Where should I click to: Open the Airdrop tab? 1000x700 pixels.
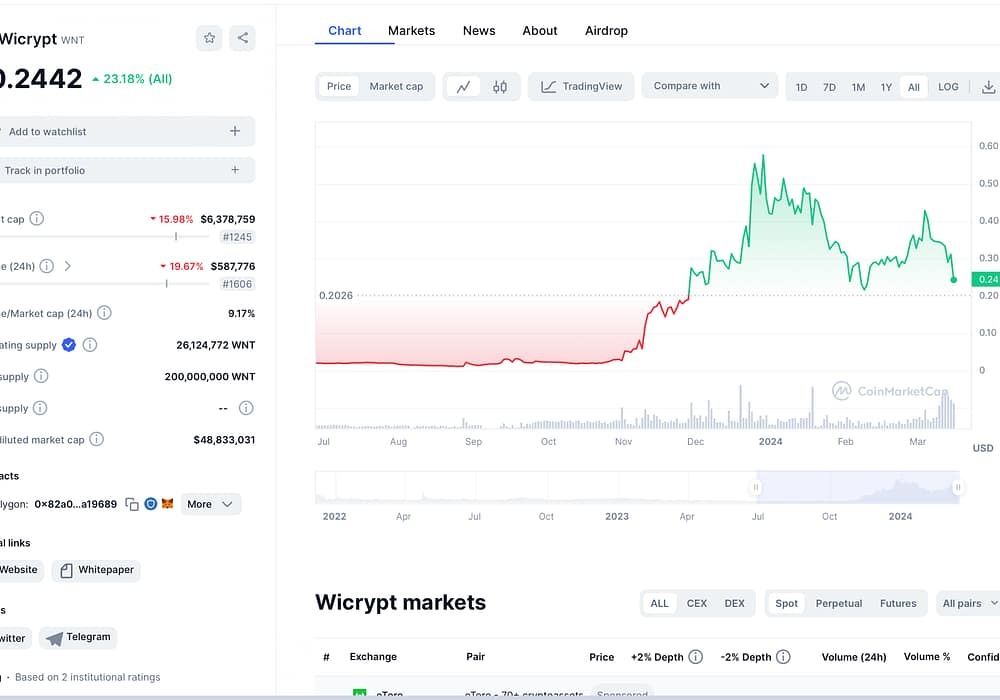(x=606, y=31)
